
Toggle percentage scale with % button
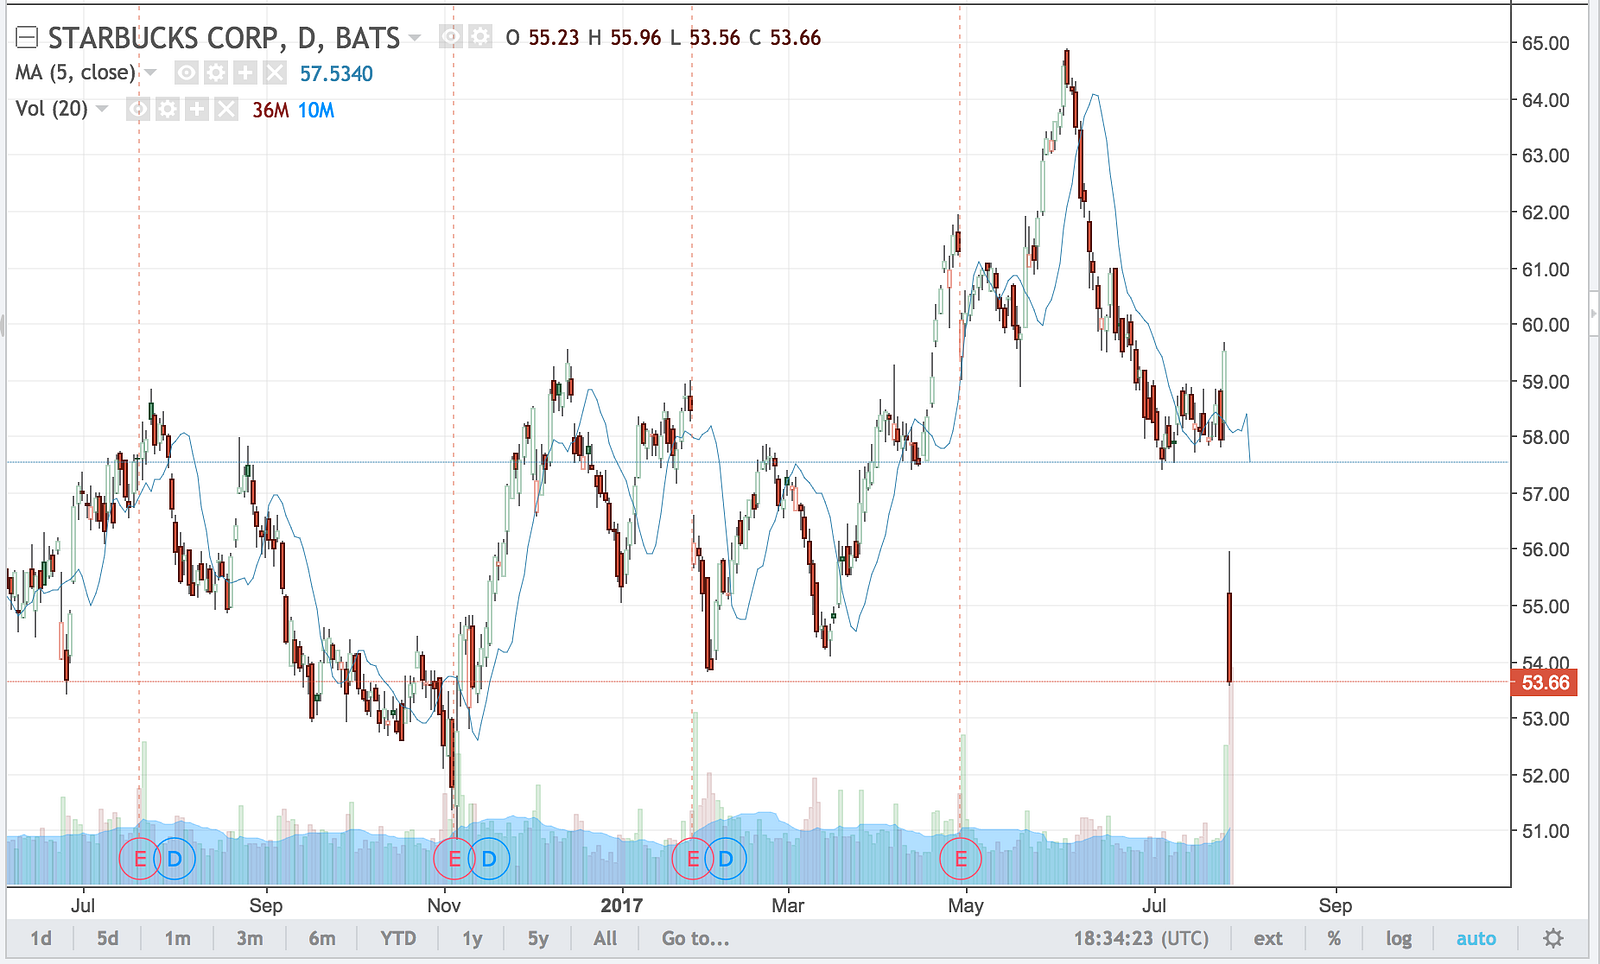click(x=1334, y=938)
